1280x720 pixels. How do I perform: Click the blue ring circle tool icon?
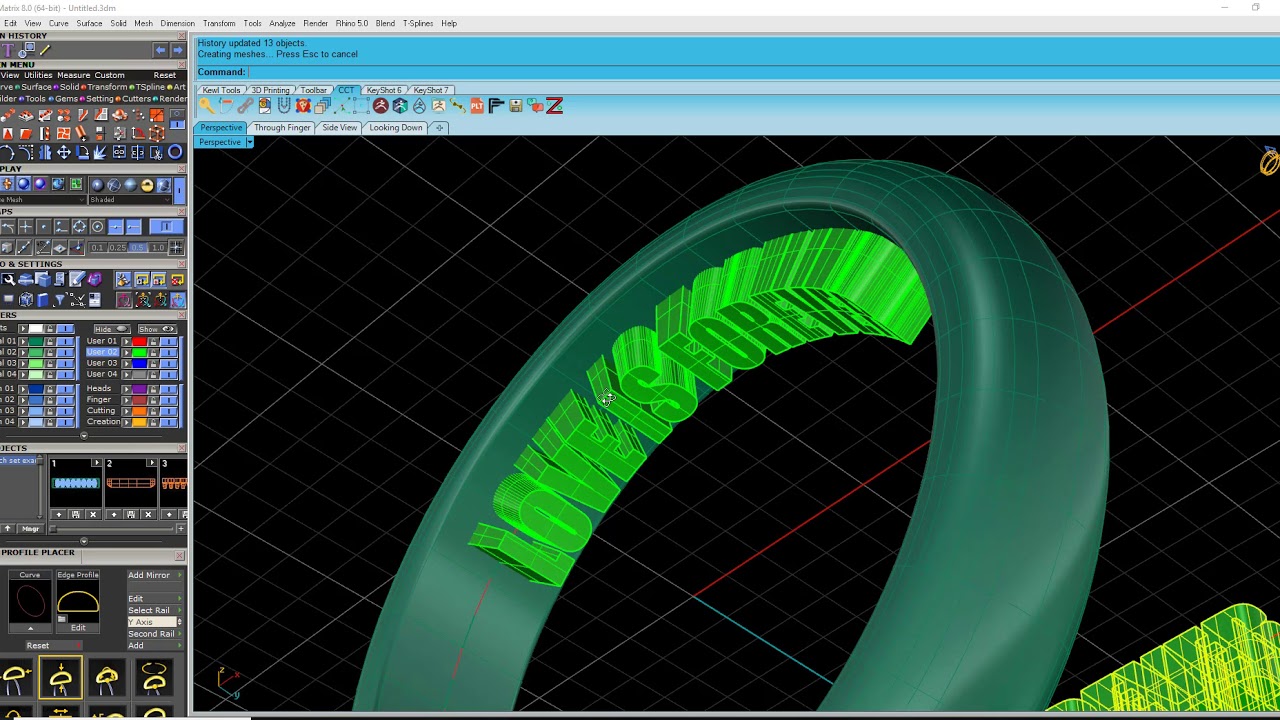coord(175,152)
